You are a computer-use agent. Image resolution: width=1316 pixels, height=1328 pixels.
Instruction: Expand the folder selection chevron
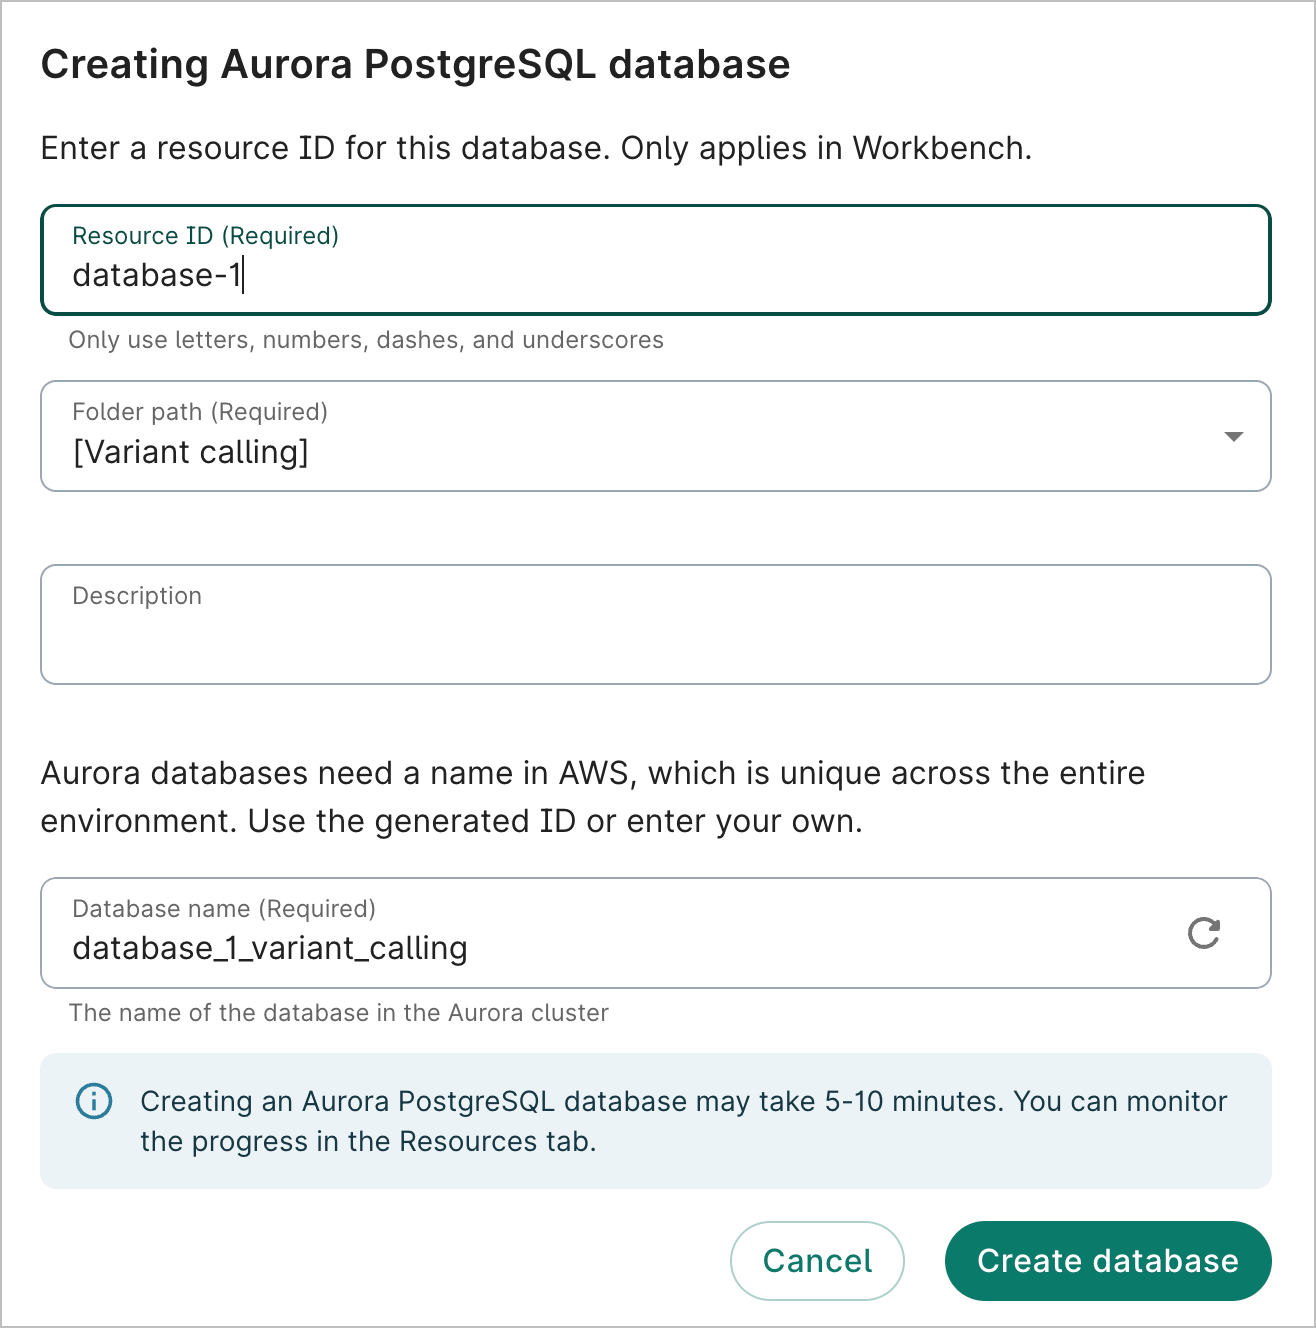tap(1233, 436)
